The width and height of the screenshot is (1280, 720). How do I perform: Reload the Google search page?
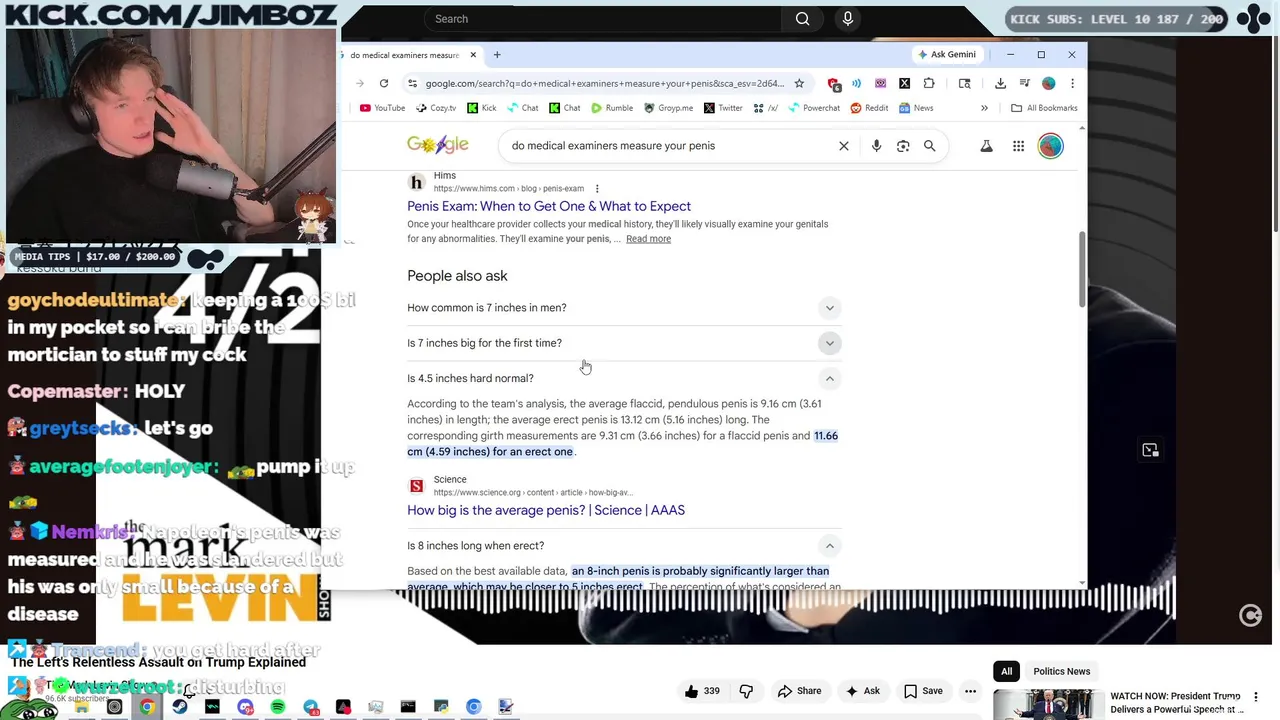(384, 83)
